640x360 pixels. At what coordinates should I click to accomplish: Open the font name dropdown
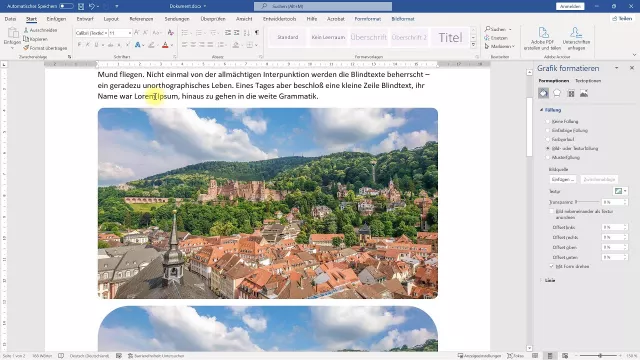tap(106, 33)
